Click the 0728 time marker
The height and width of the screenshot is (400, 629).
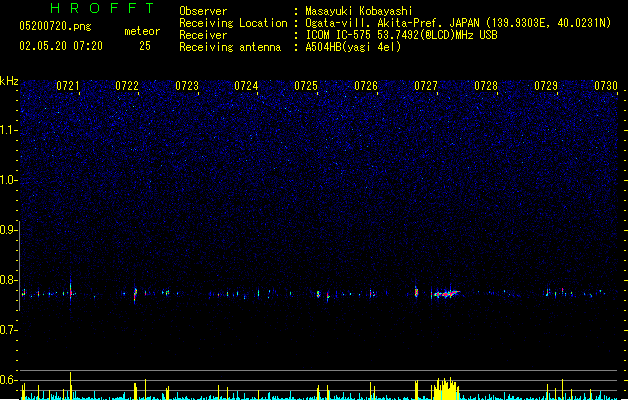coord(486,86)
